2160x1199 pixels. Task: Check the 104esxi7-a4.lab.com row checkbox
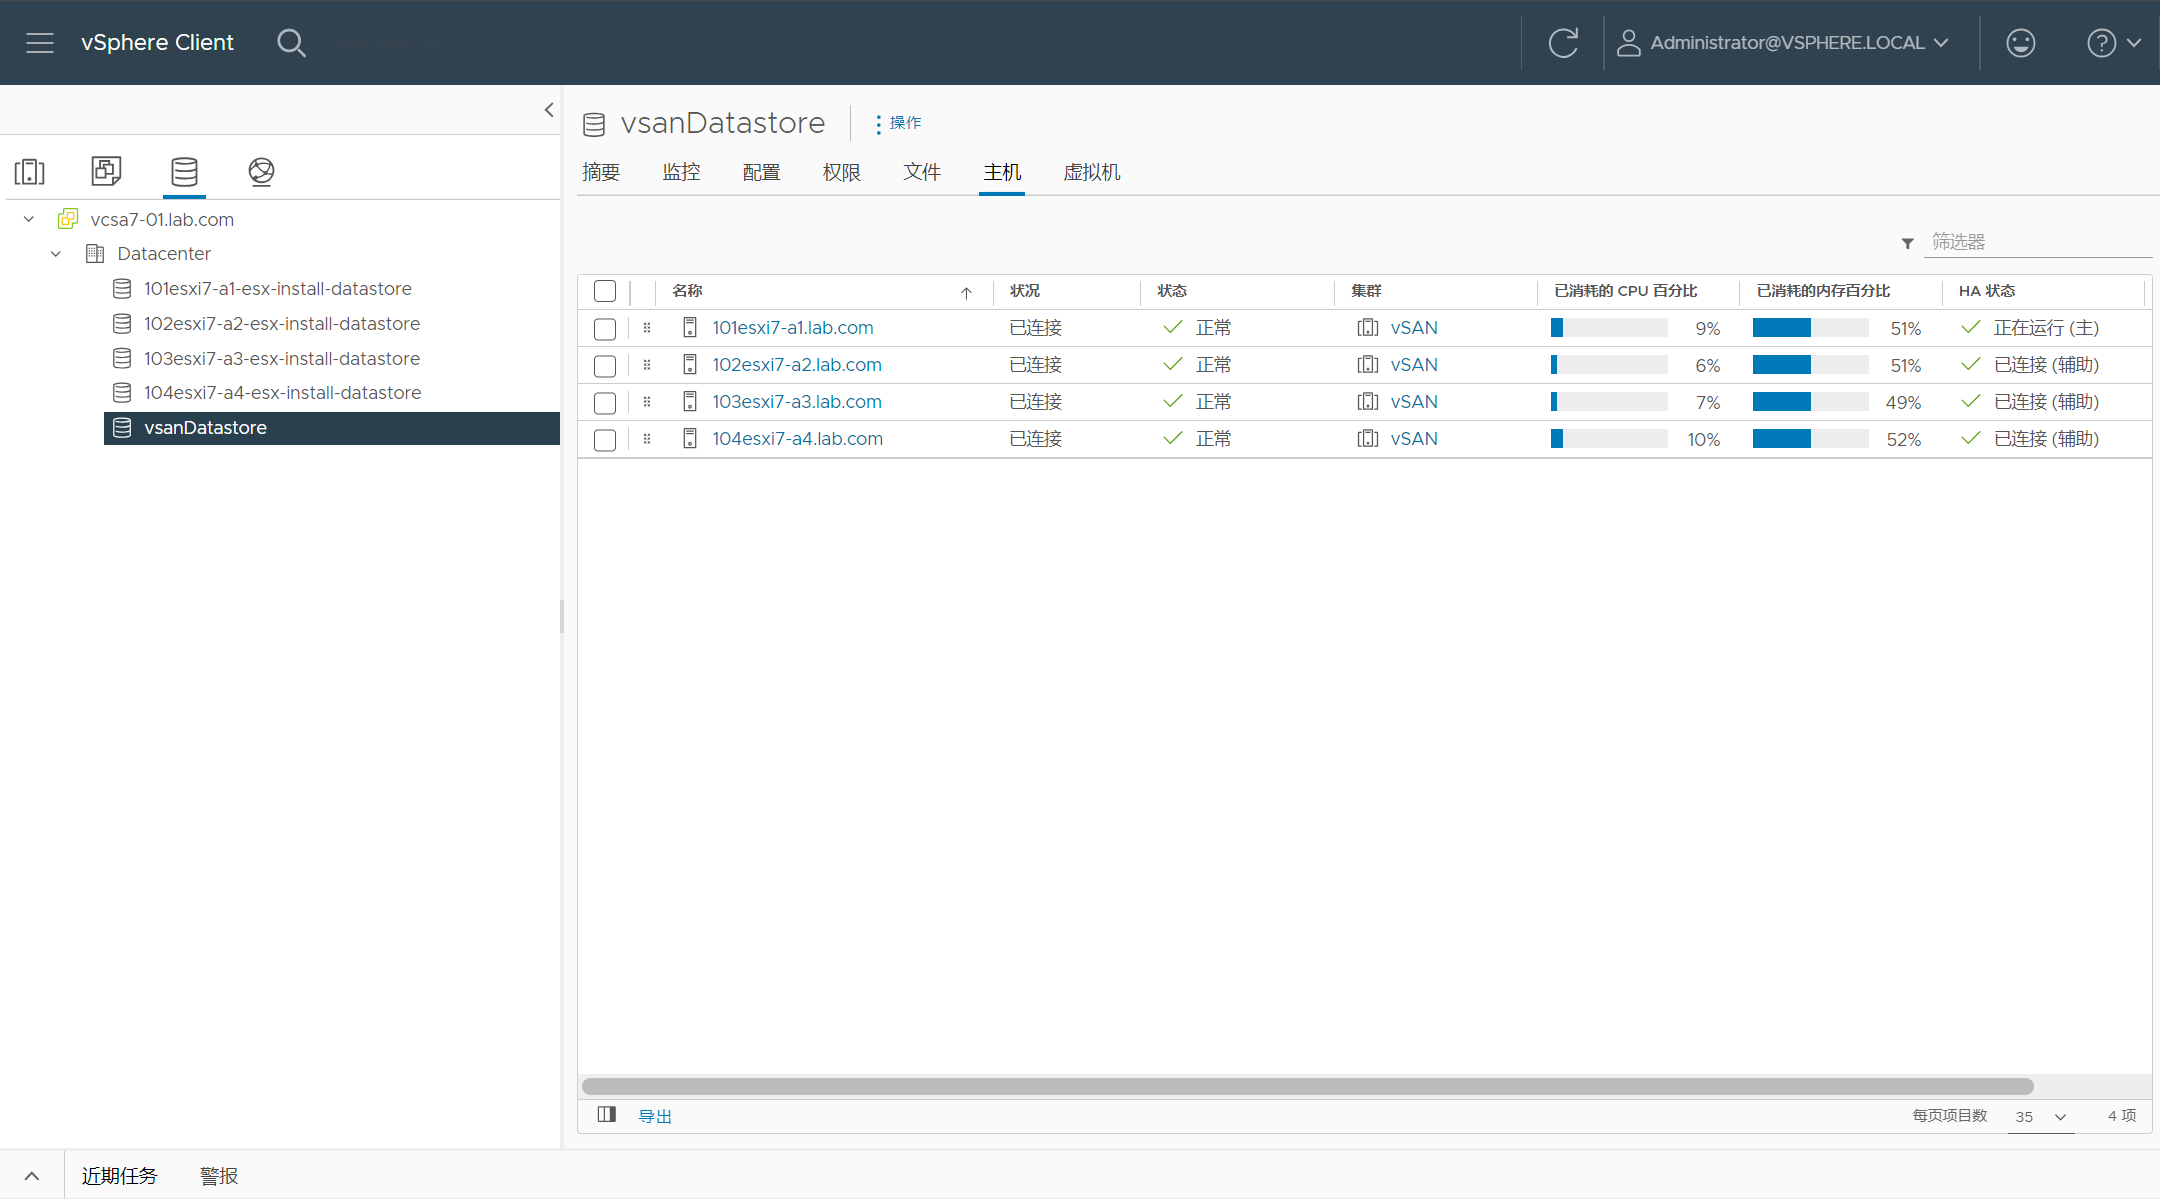[x=605, y=440]
